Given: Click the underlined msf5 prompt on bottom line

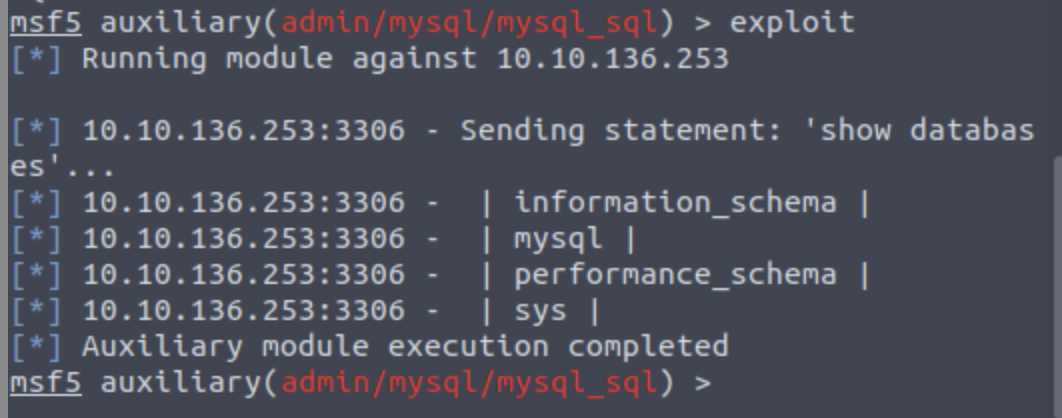Looking at the screenshot, I should 45,382.
